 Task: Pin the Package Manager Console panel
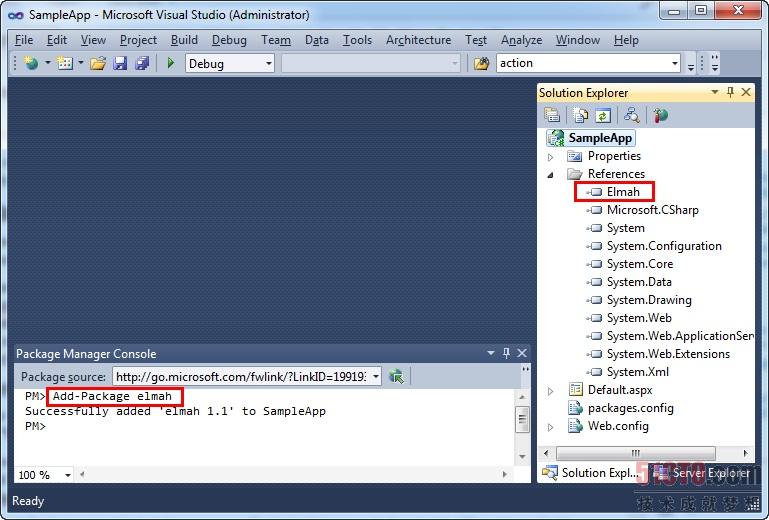click(506, 353)
